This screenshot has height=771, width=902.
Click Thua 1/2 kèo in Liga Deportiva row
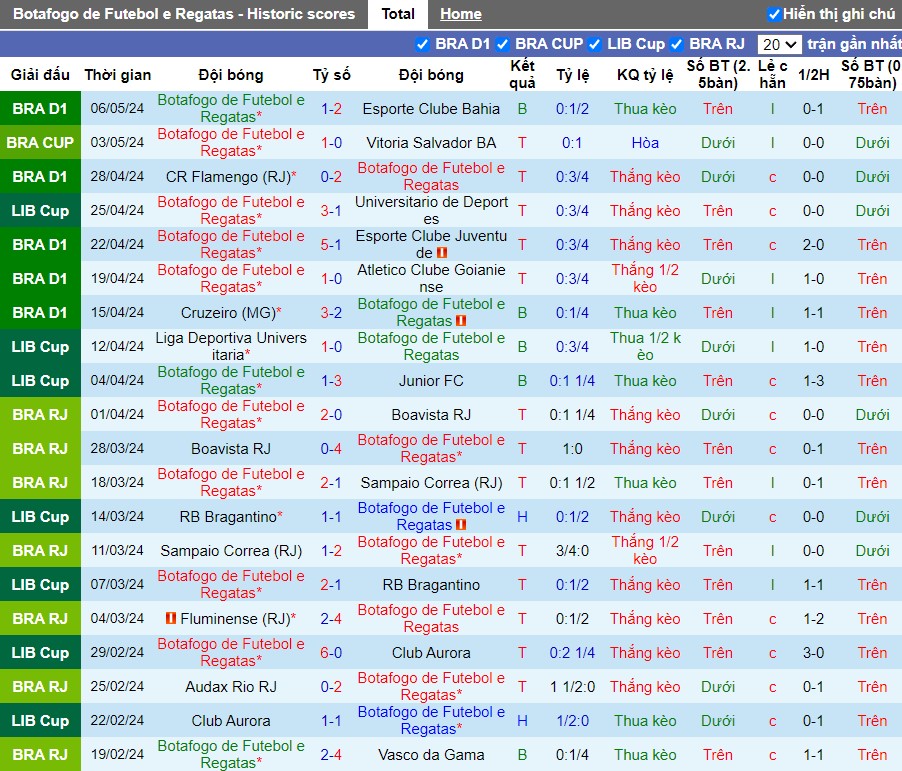[645, 346]
